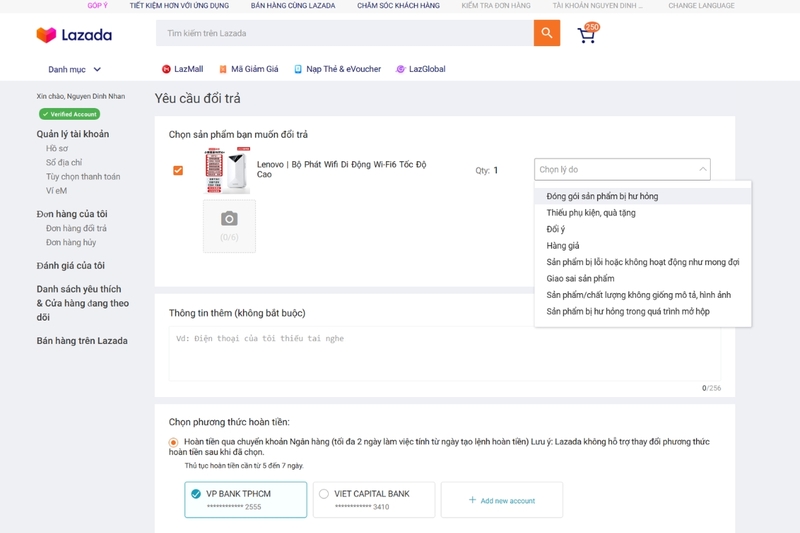Focus the Tìm kiếm trên Lazada search field
800x533 pixels.
(345, 33)
